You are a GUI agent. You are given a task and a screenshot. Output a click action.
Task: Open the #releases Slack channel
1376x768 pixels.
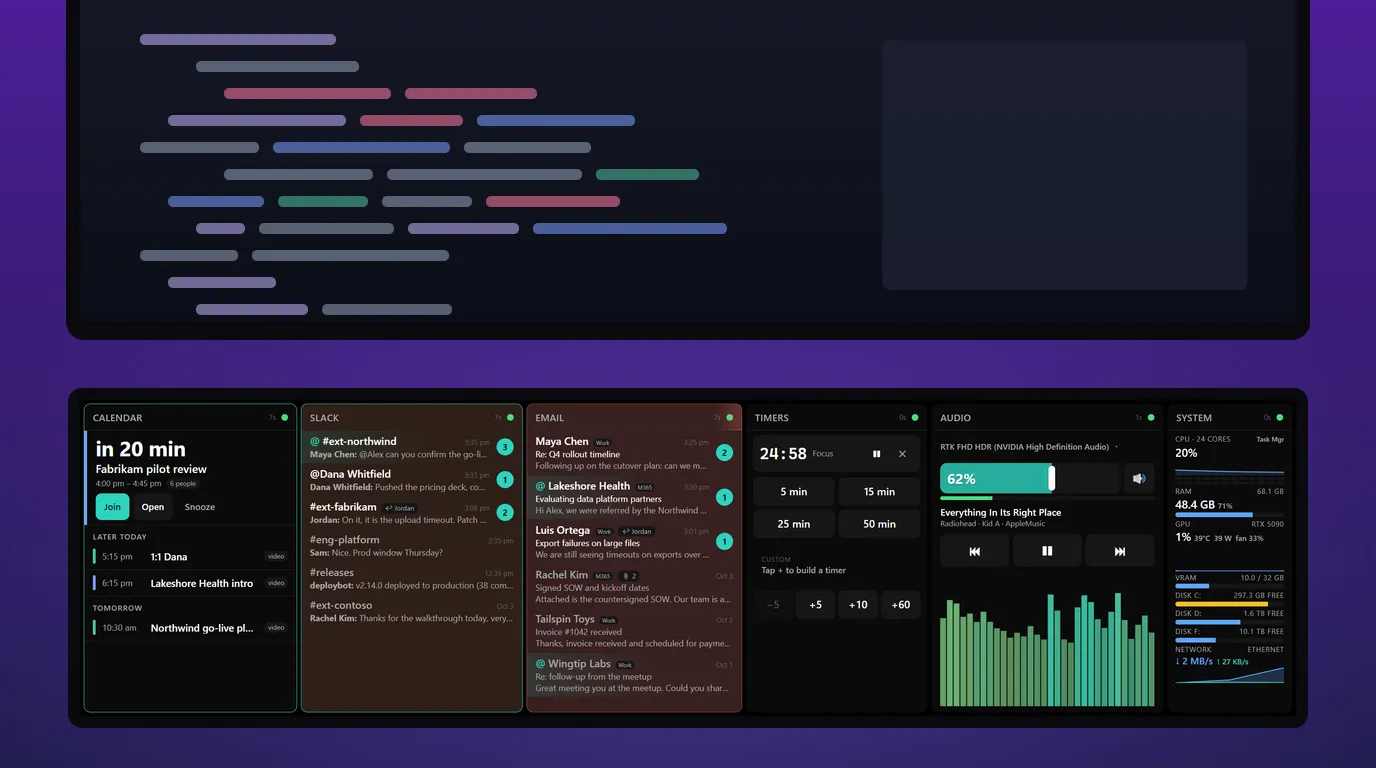coord(412,579)
